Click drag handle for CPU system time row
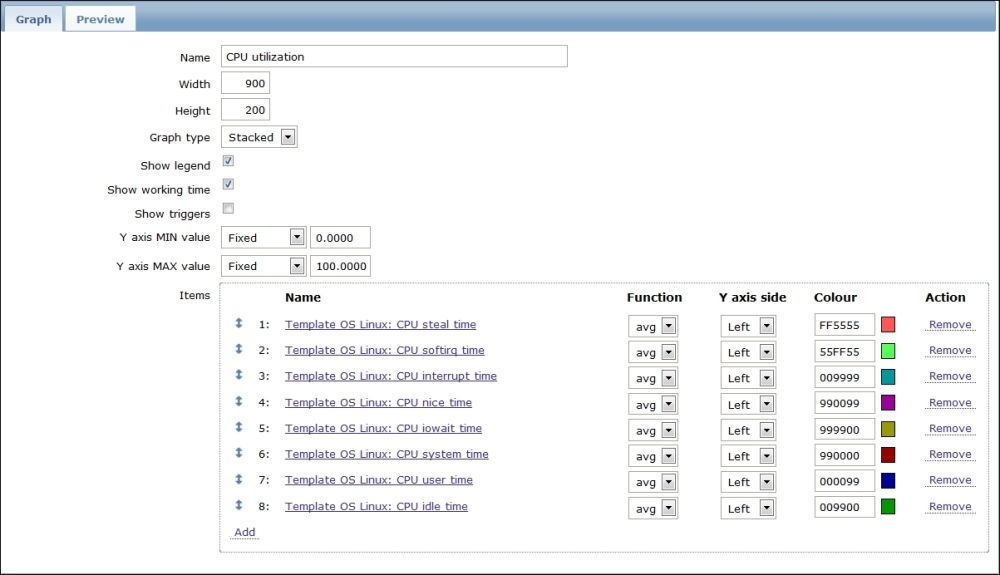1000x575 pixels. [239, 453]
